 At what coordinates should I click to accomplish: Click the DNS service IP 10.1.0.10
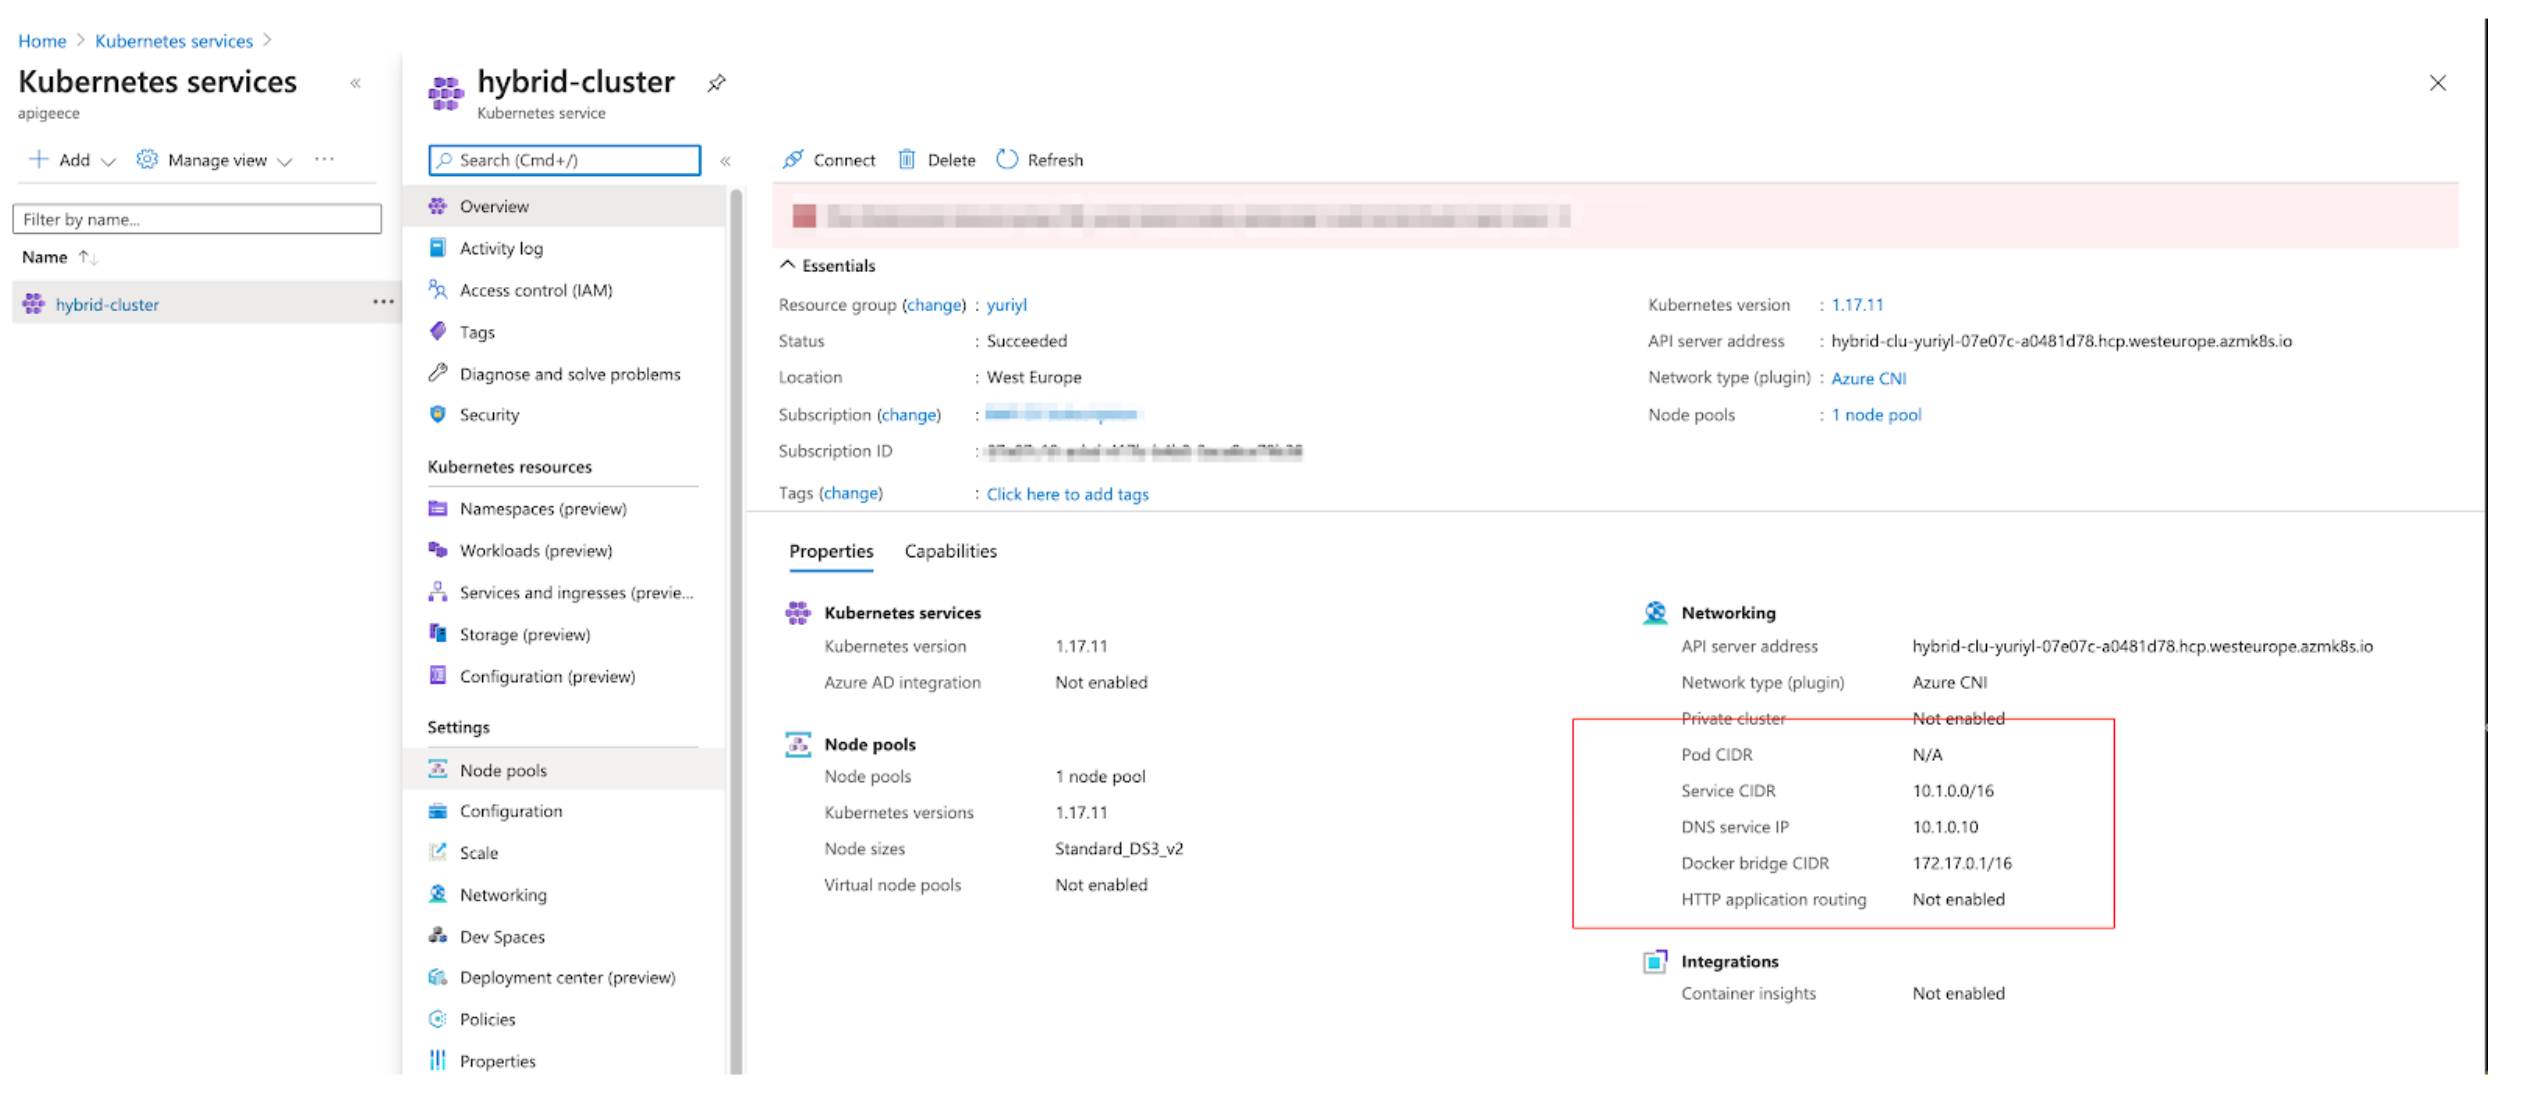1945,827
